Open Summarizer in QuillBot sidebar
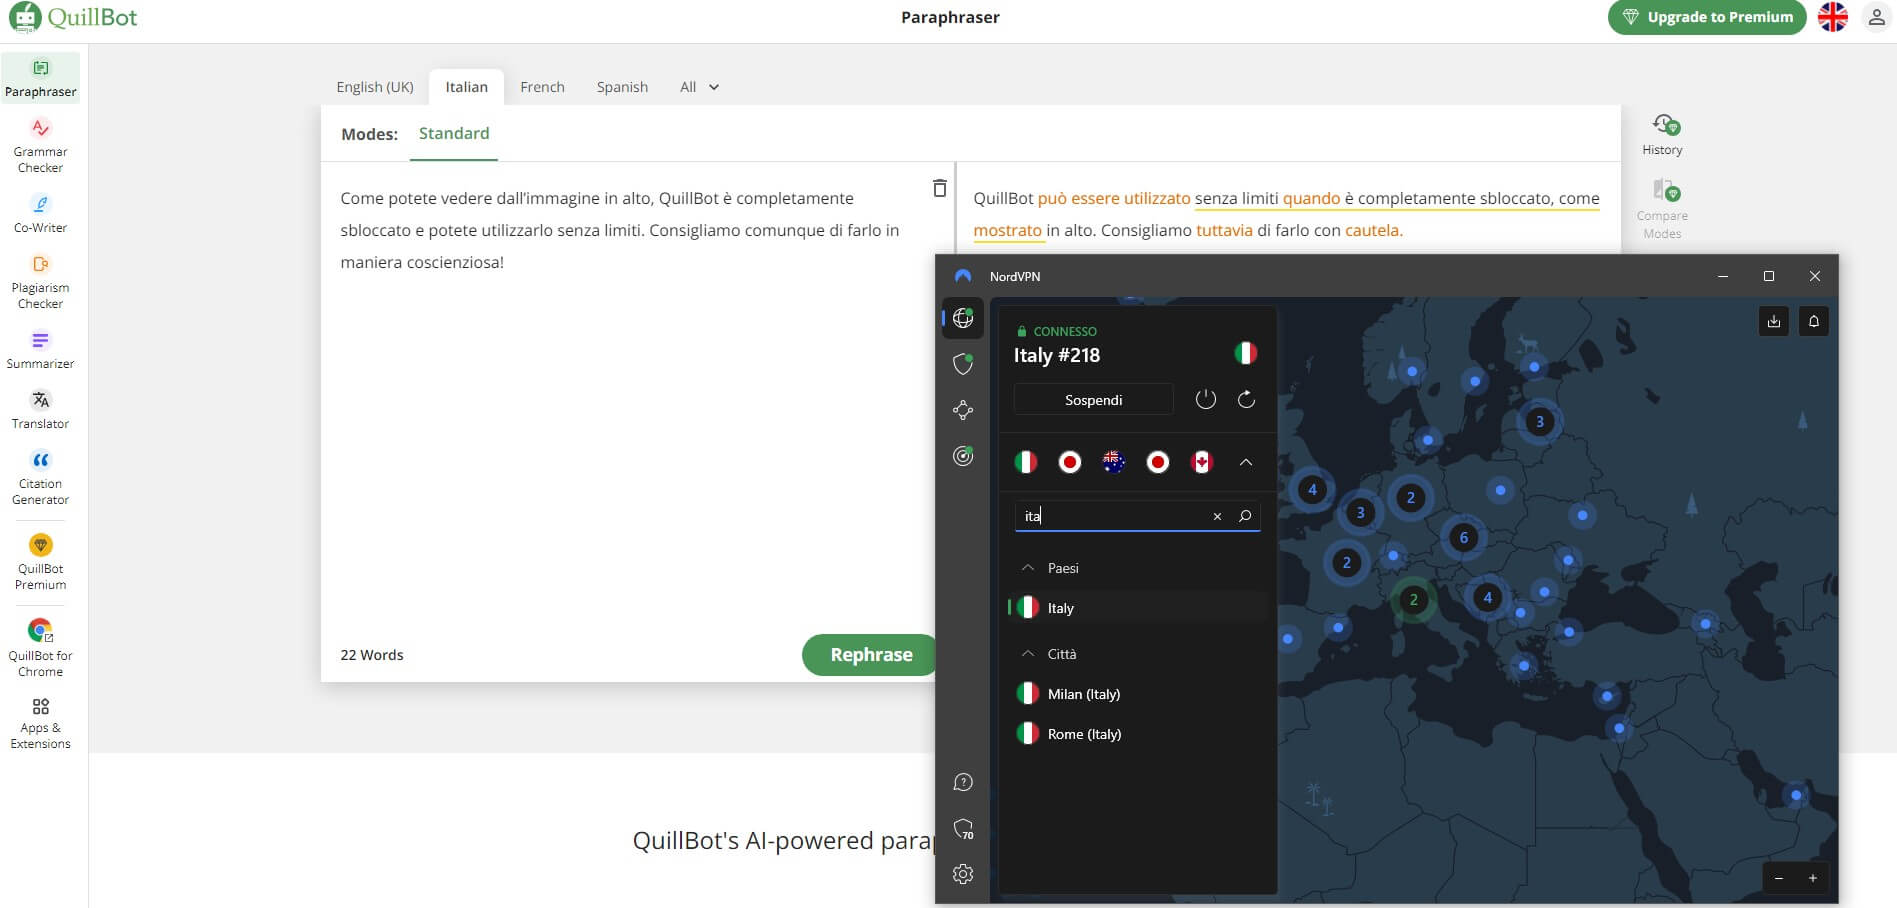Screen dimensions: 1897x908 point(40,350)
